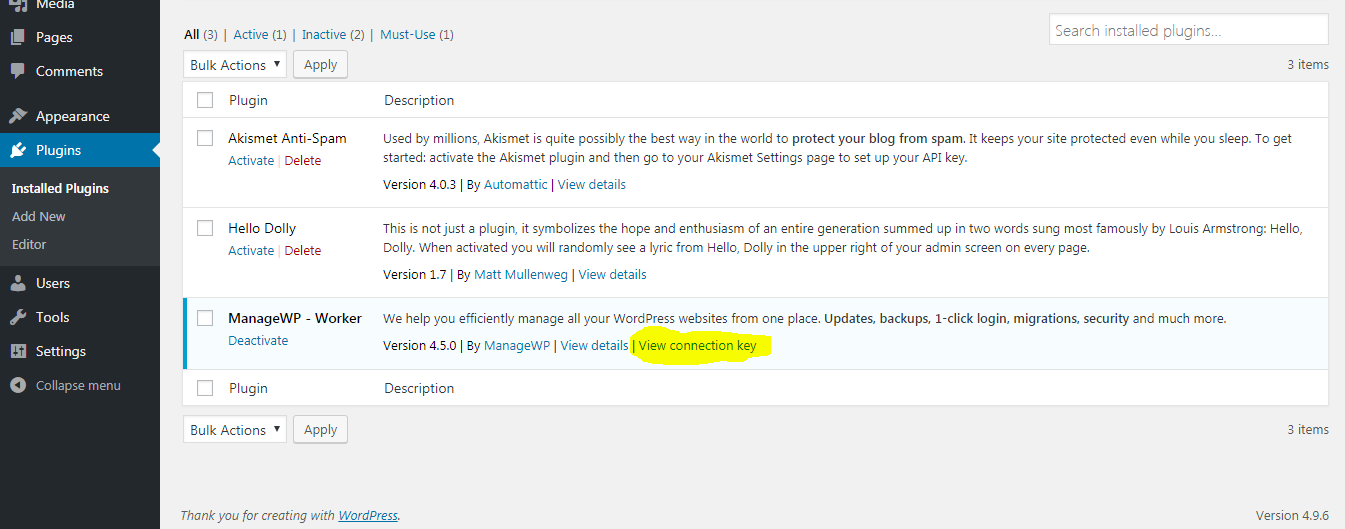Viewport: 1345px width, 529px height.
Task: Filter plugins by Inactive
Action: (324, 34)
